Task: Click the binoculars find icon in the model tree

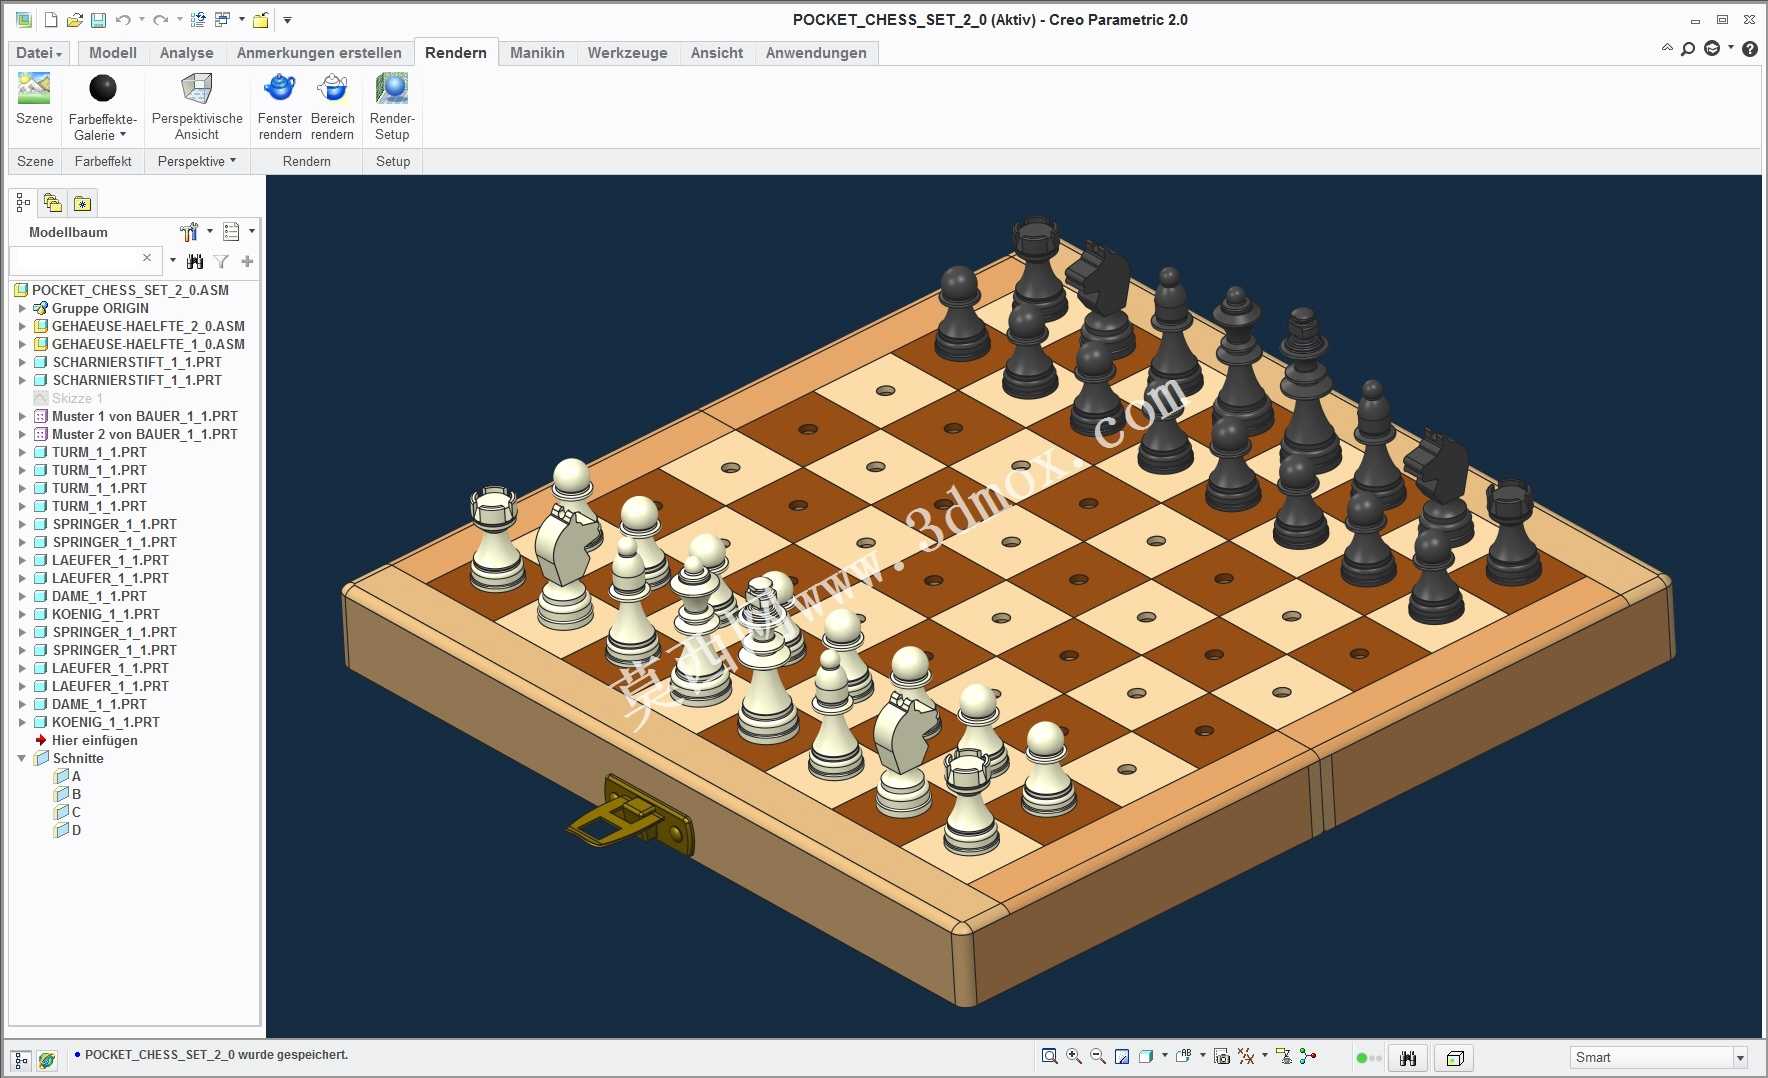Action: 195,262
